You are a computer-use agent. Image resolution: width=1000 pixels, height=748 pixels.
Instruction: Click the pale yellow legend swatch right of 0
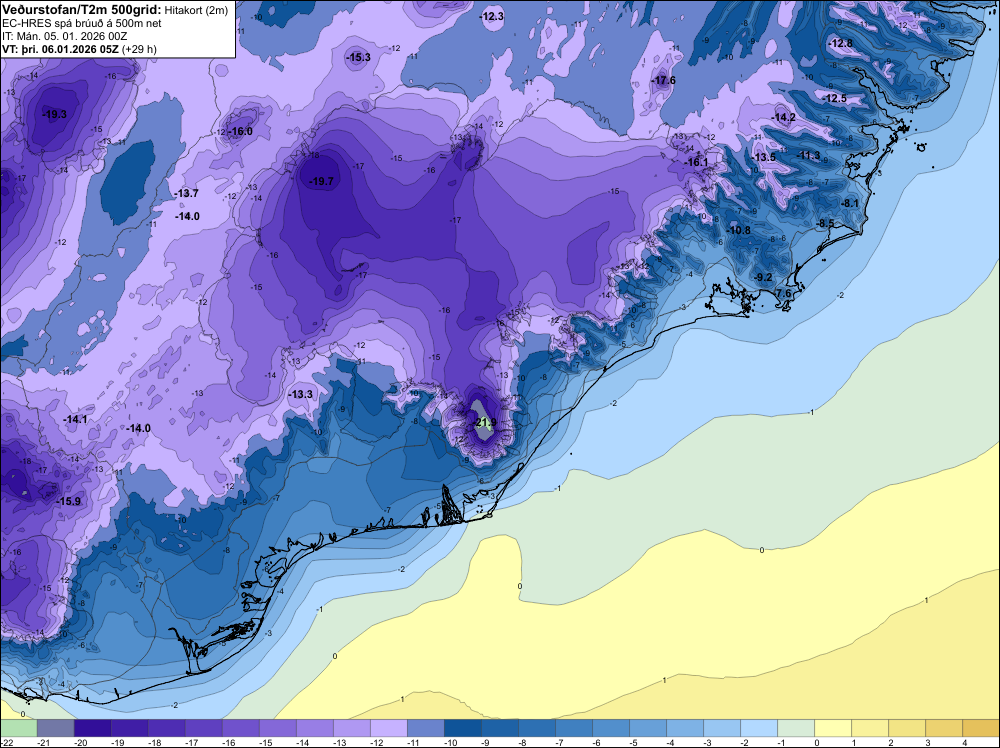tap(834, 728)
